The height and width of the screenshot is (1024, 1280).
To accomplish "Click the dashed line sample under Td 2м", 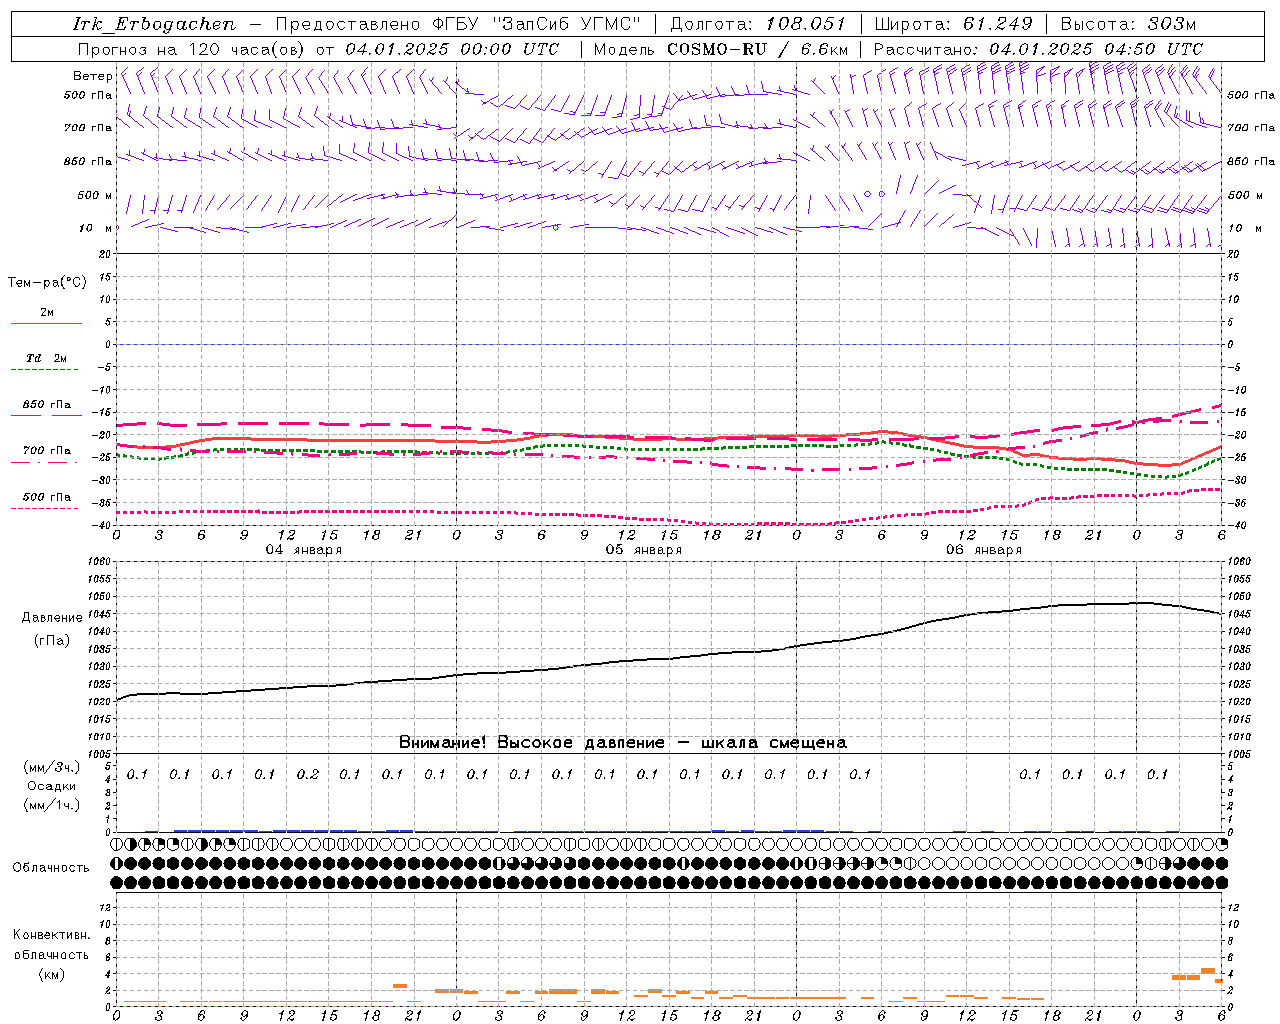I will (x=45, y=369).
